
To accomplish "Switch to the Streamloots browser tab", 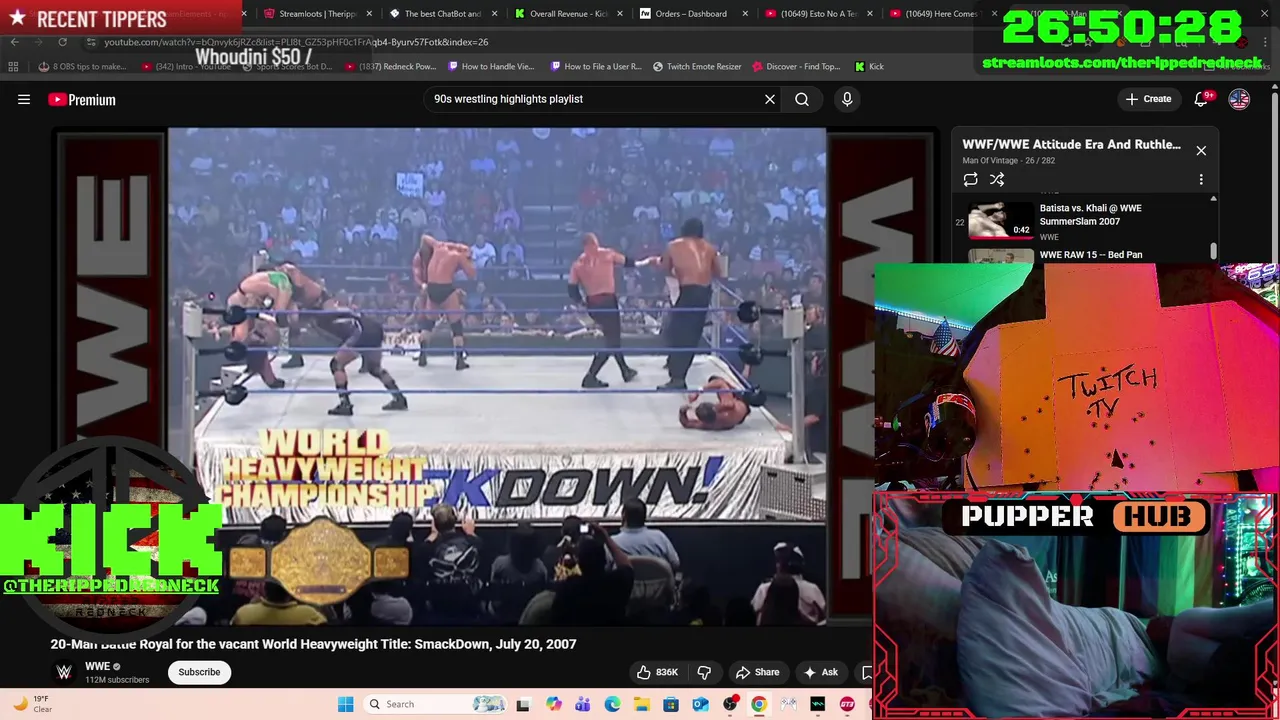I will [318, 14].
